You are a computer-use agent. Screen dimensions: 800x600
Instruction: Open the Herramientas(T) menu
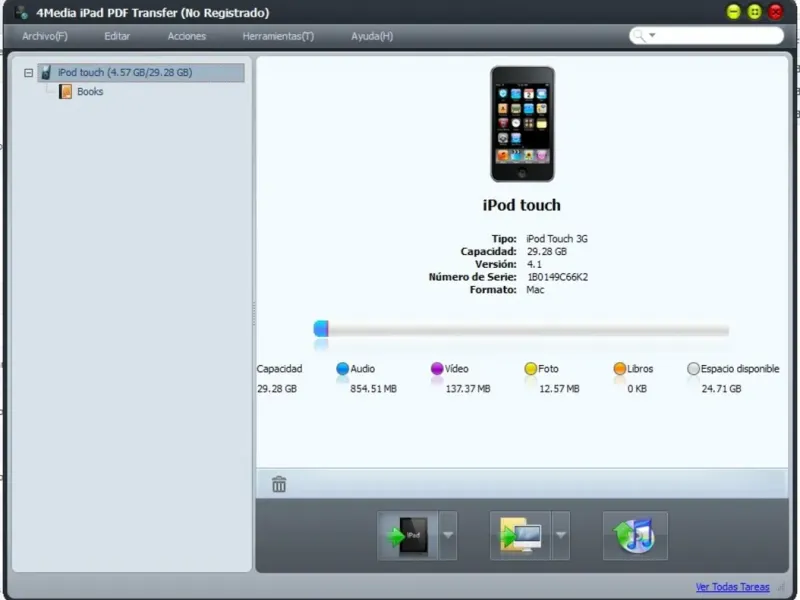(x=278, y=36)
